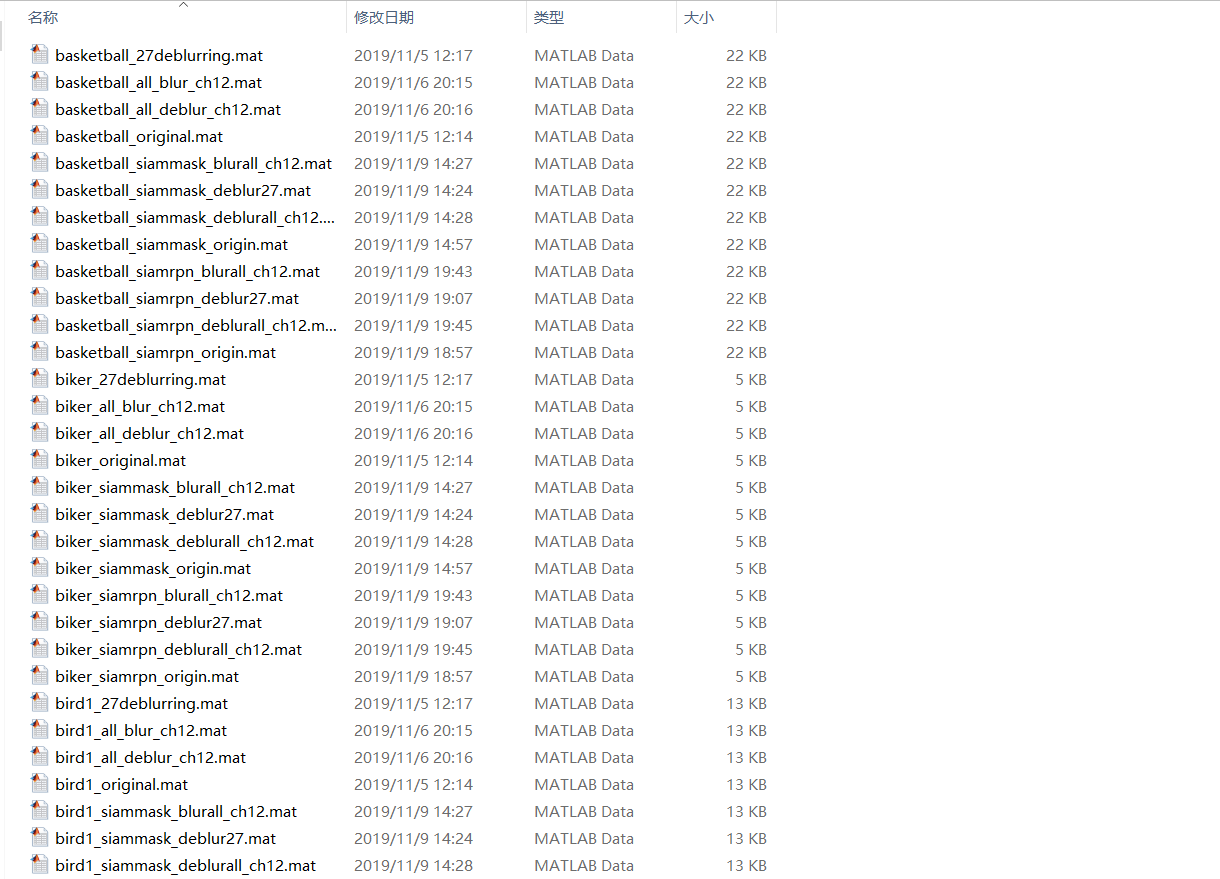Click MATLAB Data type of bird1_27deblurring.mat
This screenshot has height=879, width=1220.
tap(584, 703)
